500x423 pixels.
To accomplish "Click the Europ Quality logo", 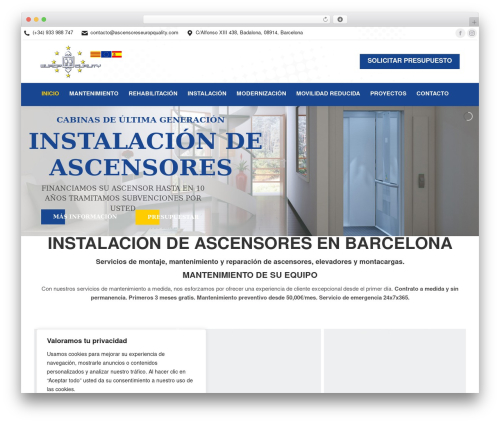I will (x=70, y=62).
